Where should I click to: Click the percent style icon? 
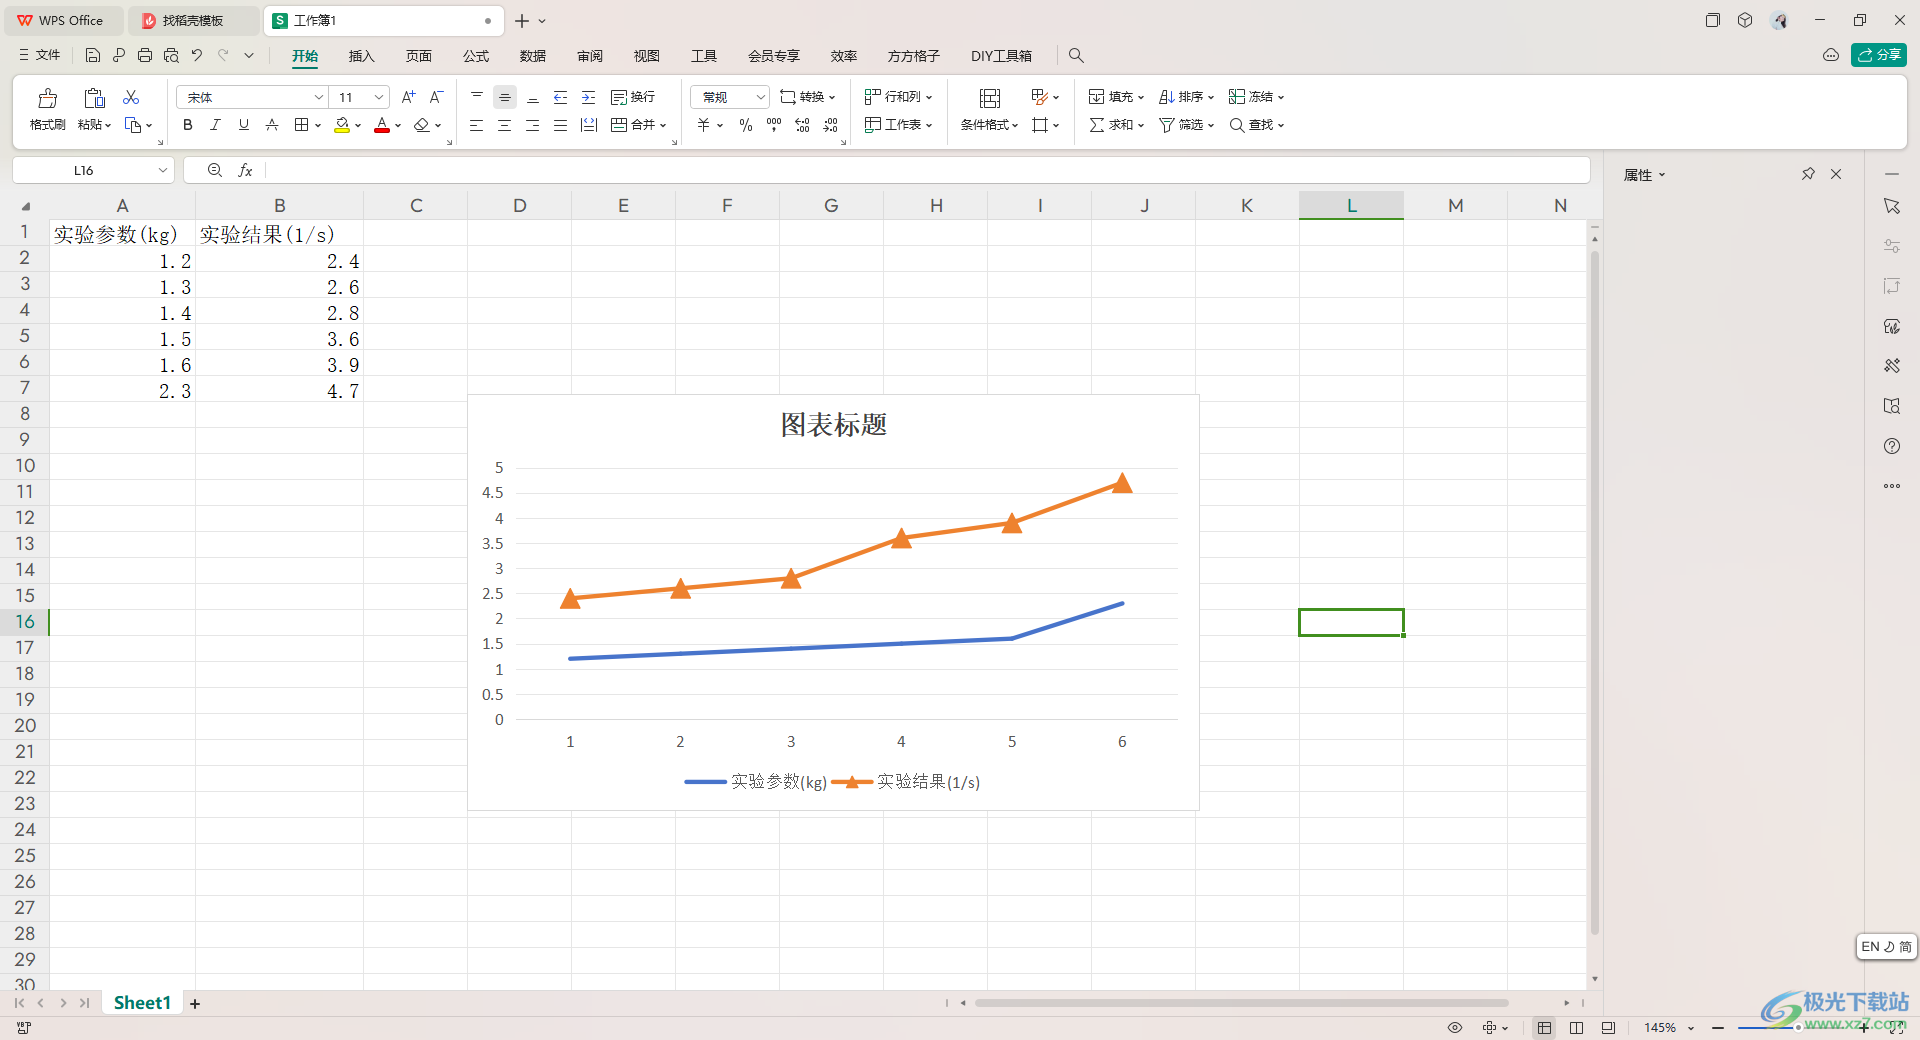pos(746,125)
